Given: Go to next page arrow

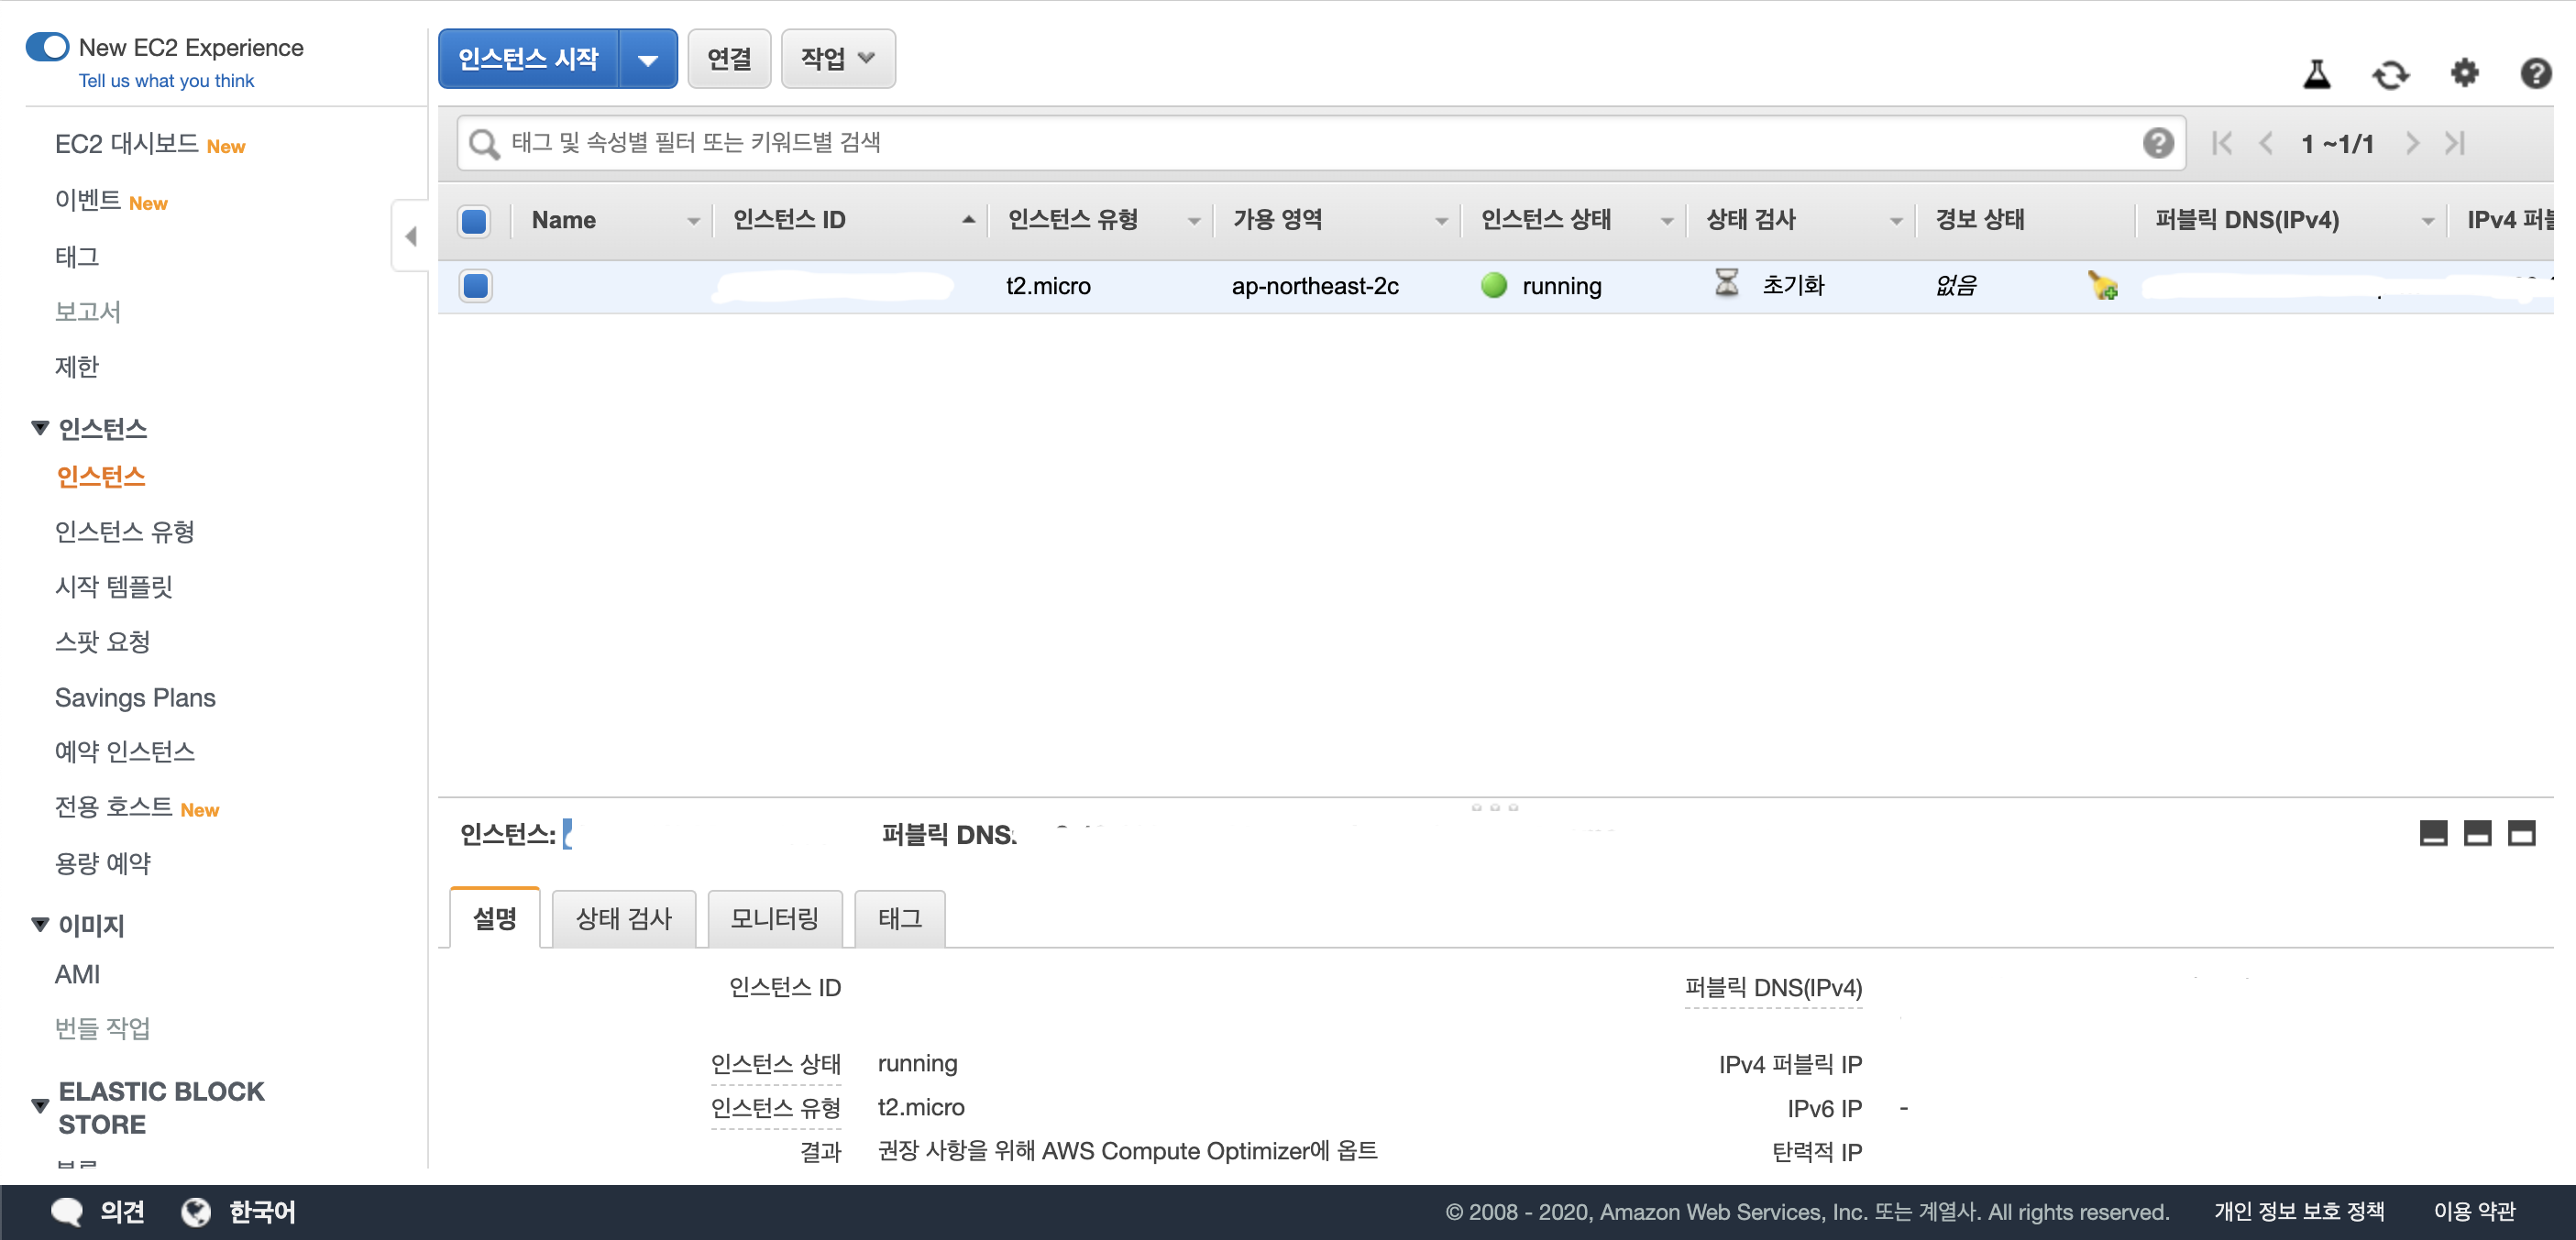Looking at the screenshot, I should [2412, 143].
